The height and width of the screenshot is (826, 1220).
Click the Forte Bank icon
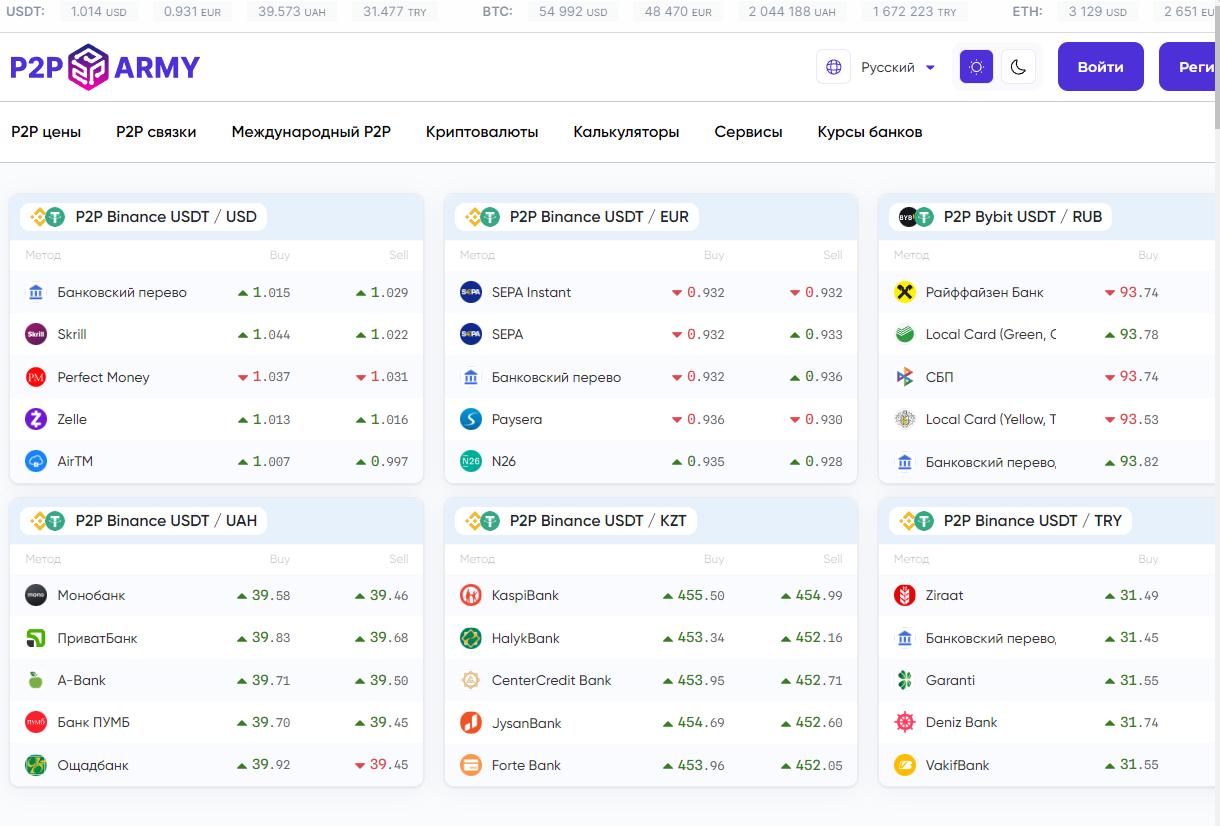470,765
